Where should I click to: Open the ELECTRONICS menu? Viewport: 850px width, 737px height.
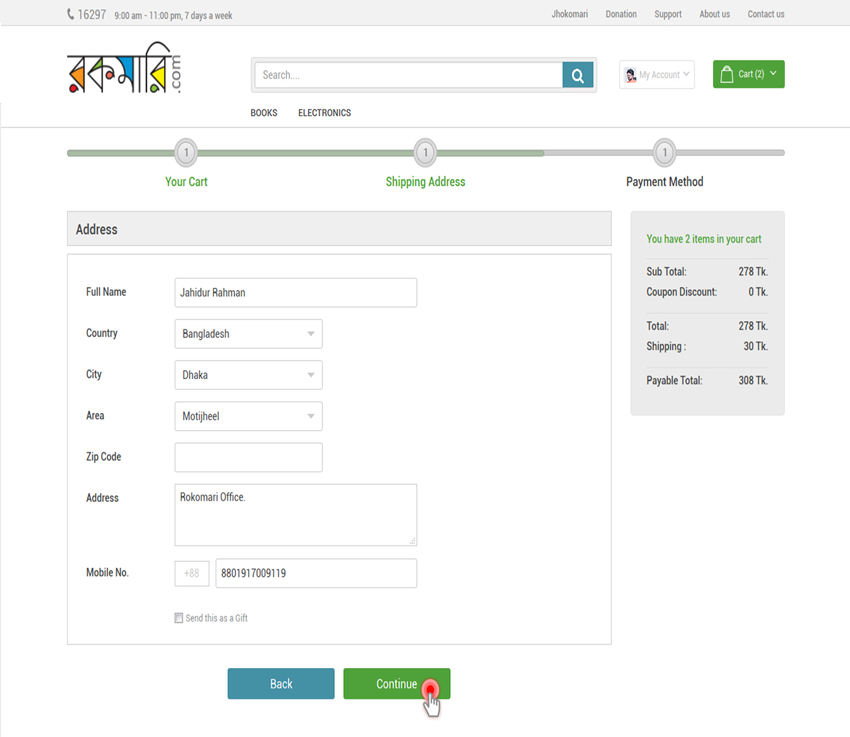tap(324, 113)
